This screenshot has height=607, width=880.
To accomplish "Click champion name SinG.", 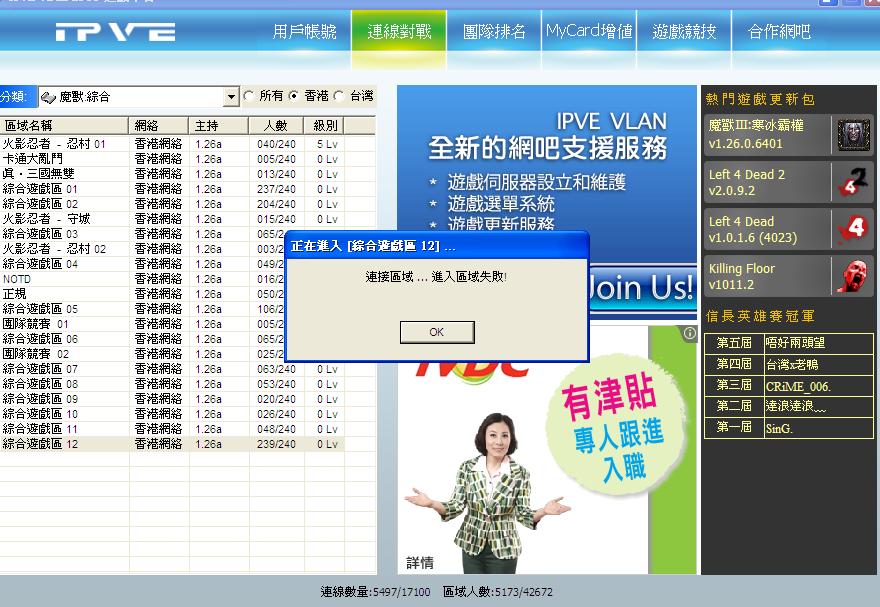I will pyautogui.click(x=779, y=429).
